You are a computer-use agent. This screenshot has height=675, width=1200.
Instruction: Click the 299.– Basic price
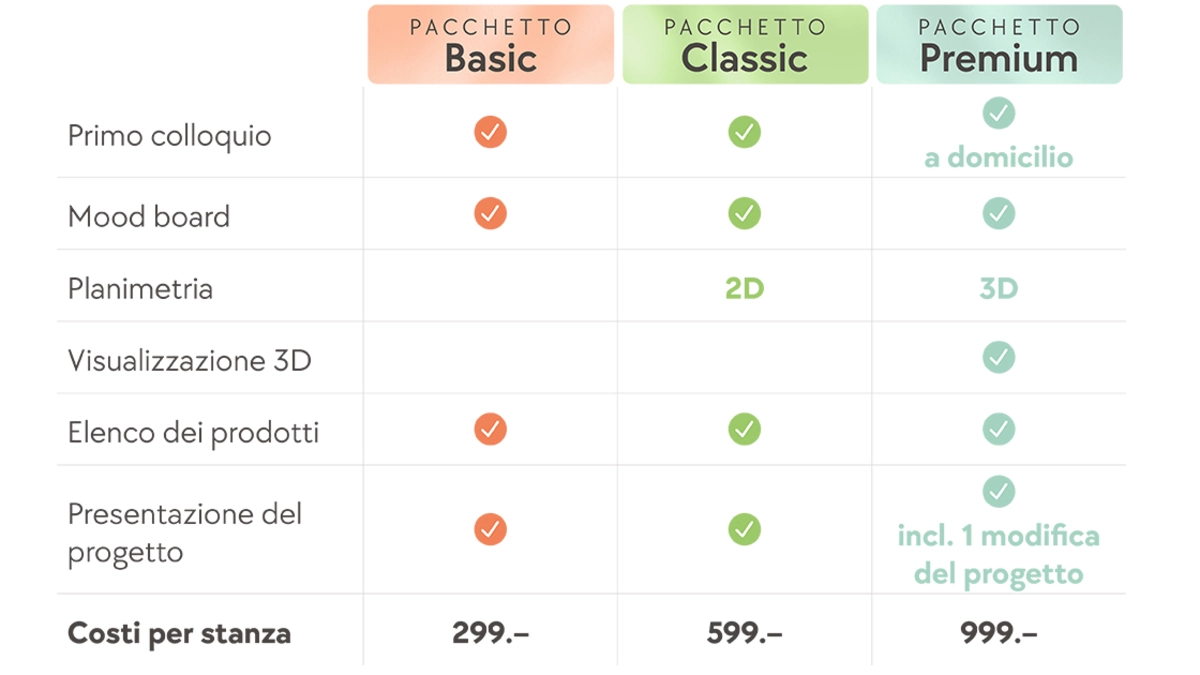click(x=490, y=633)
